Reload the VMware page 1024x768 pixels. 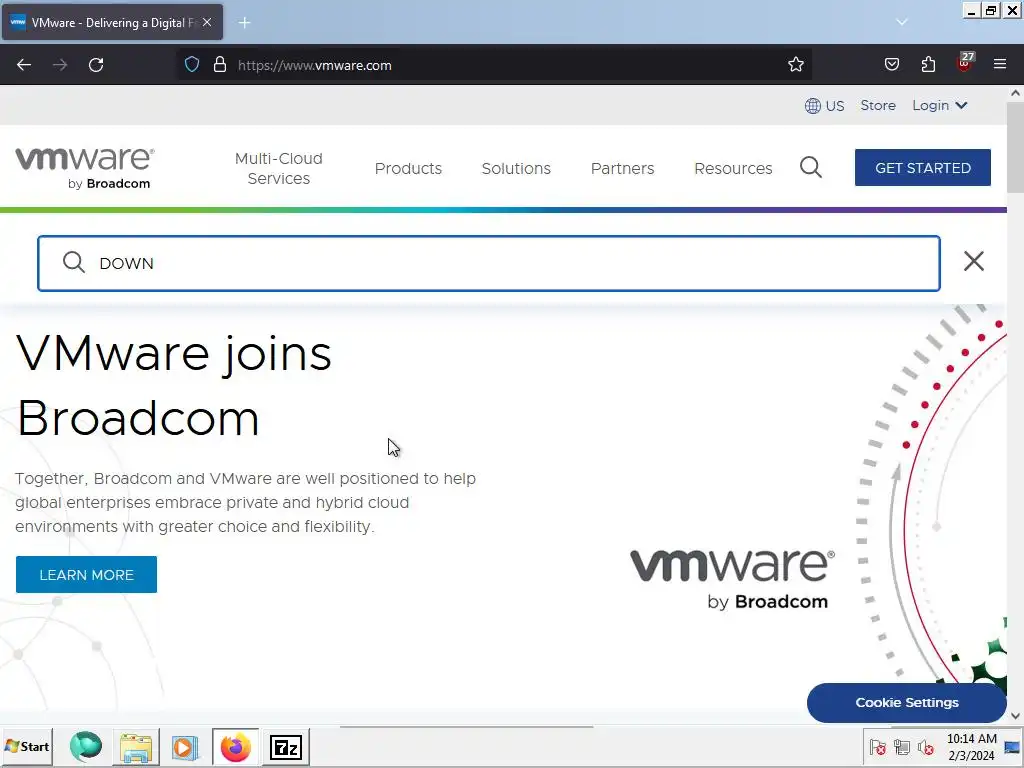[96, 65]
